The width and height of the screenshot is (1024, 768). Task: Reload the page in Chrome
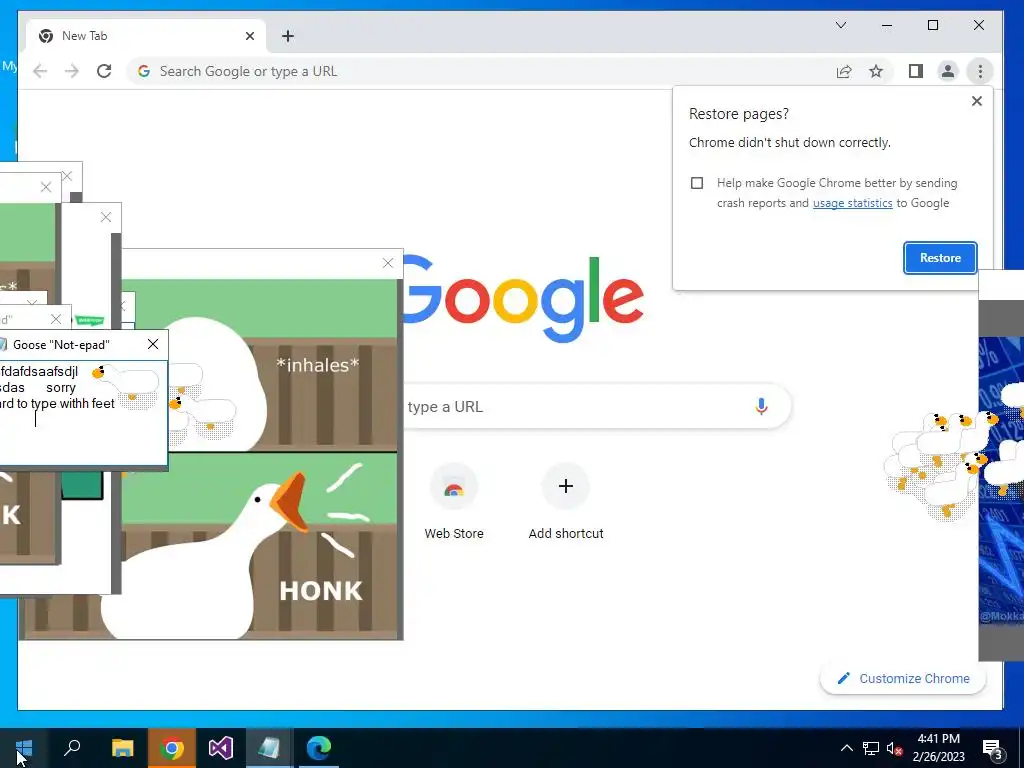point(104,71)
